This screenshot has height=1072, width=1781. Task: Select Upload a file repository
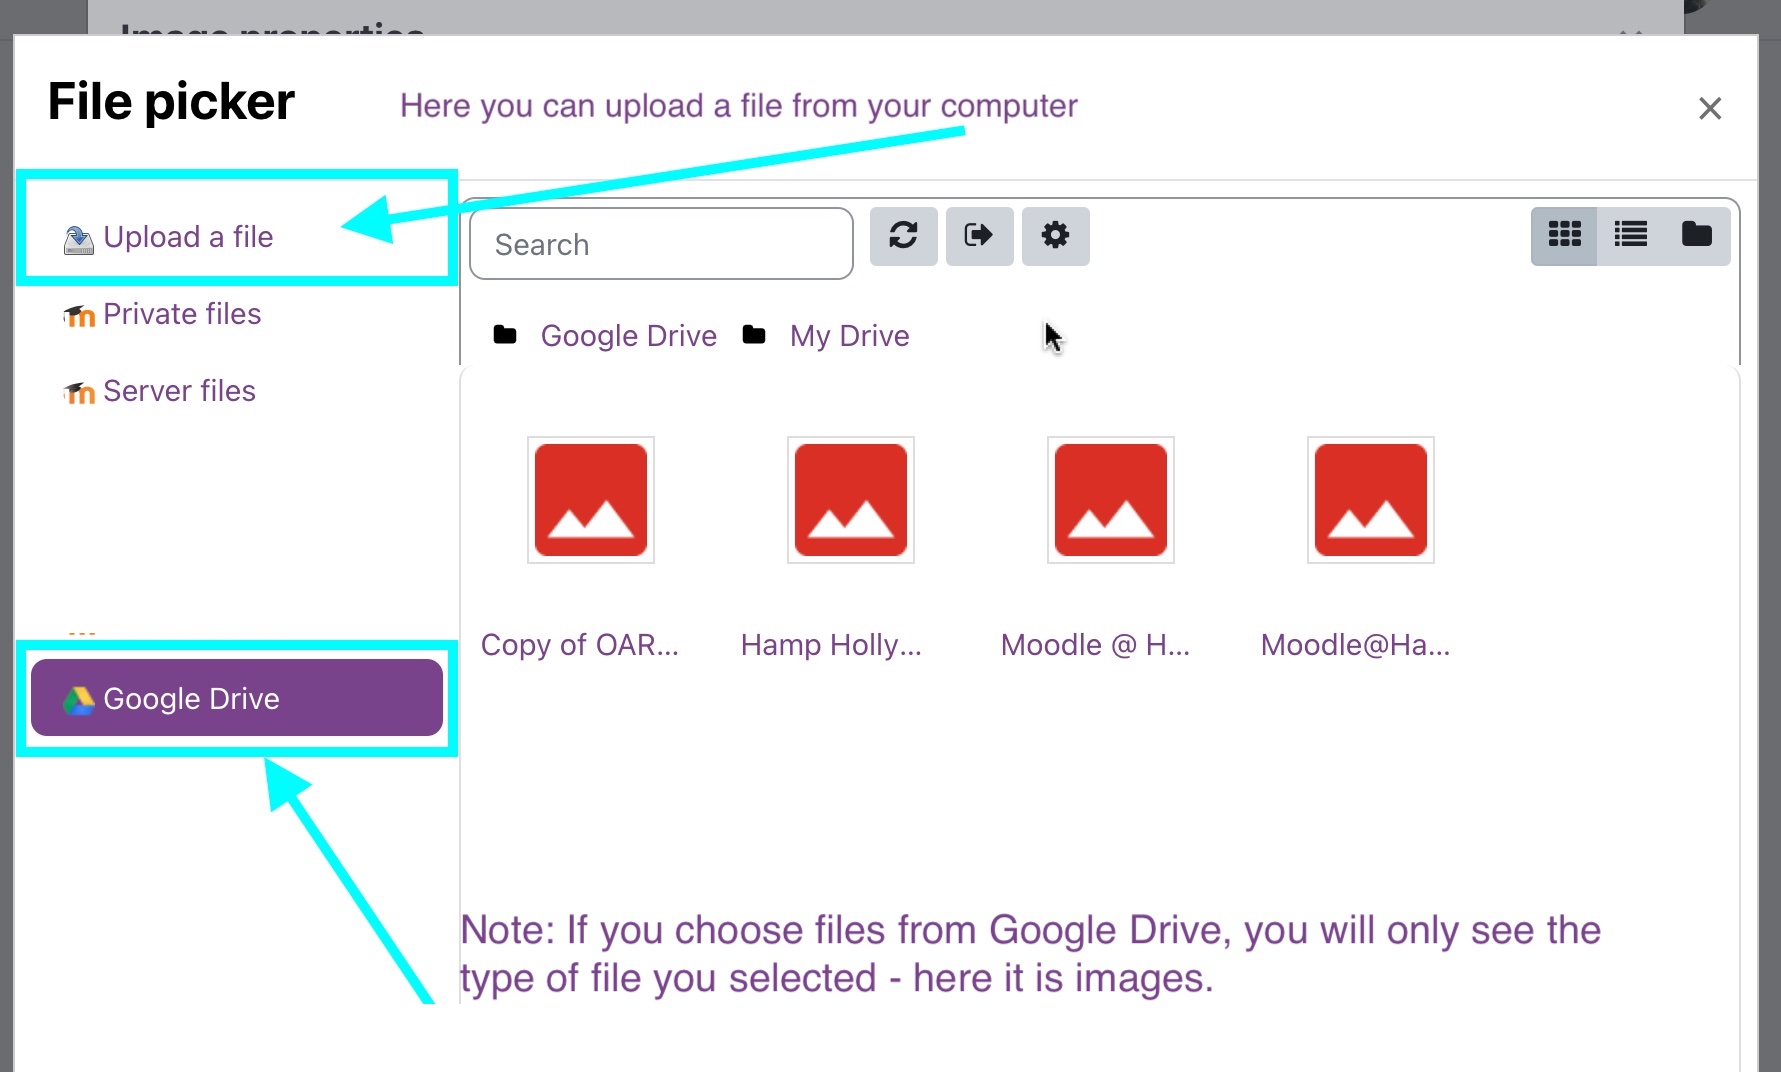[x=237, y=237]
